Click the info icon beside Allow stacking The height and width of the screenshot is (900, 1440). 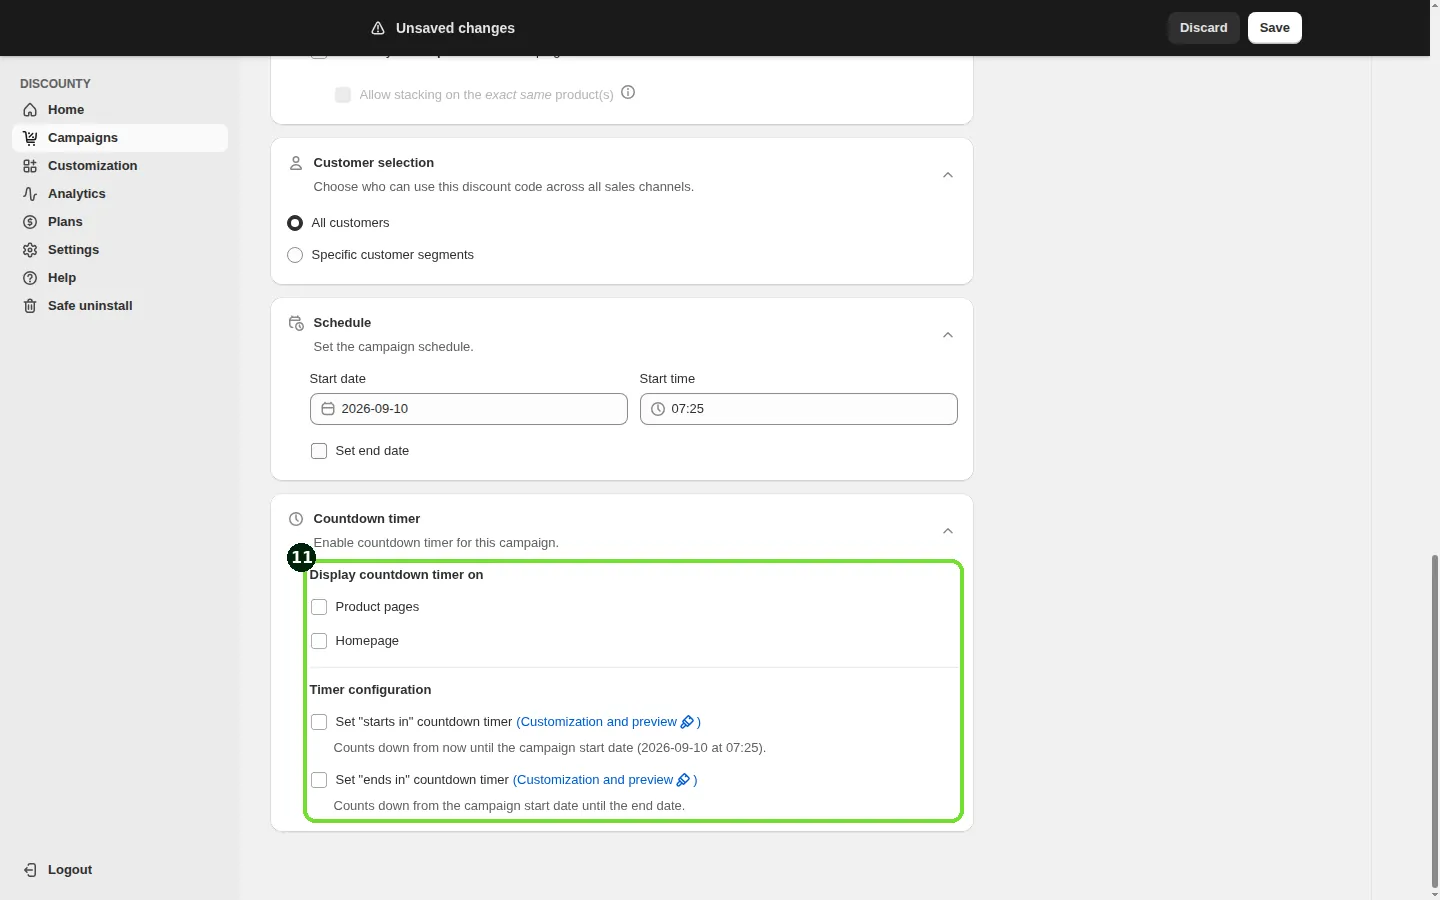(x=628, y=93)
